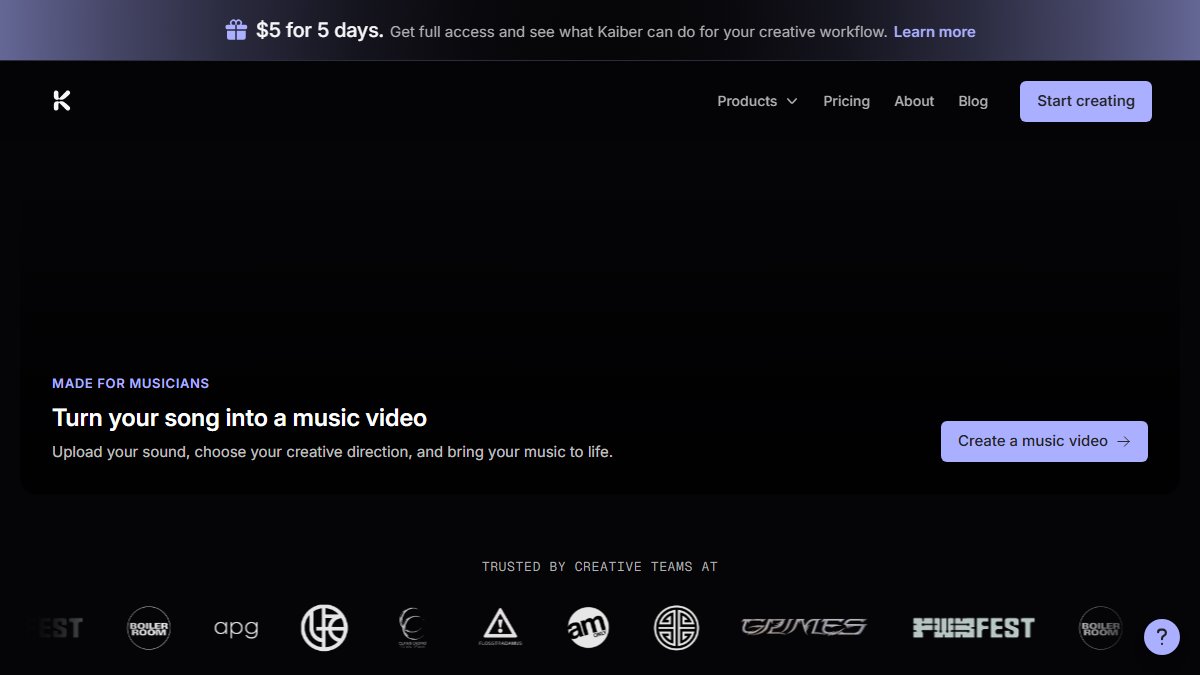Click the Start creating button

1086,101
